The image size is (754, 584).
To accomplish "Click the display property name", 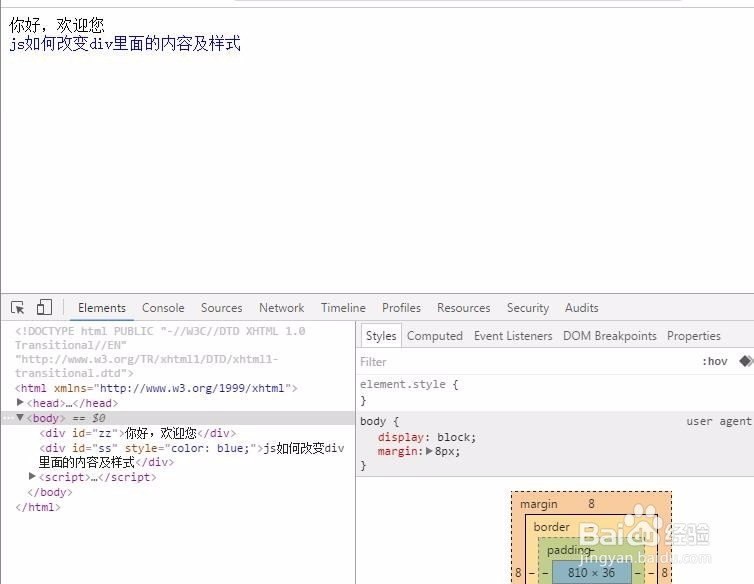I will click(x=401, y=437).
